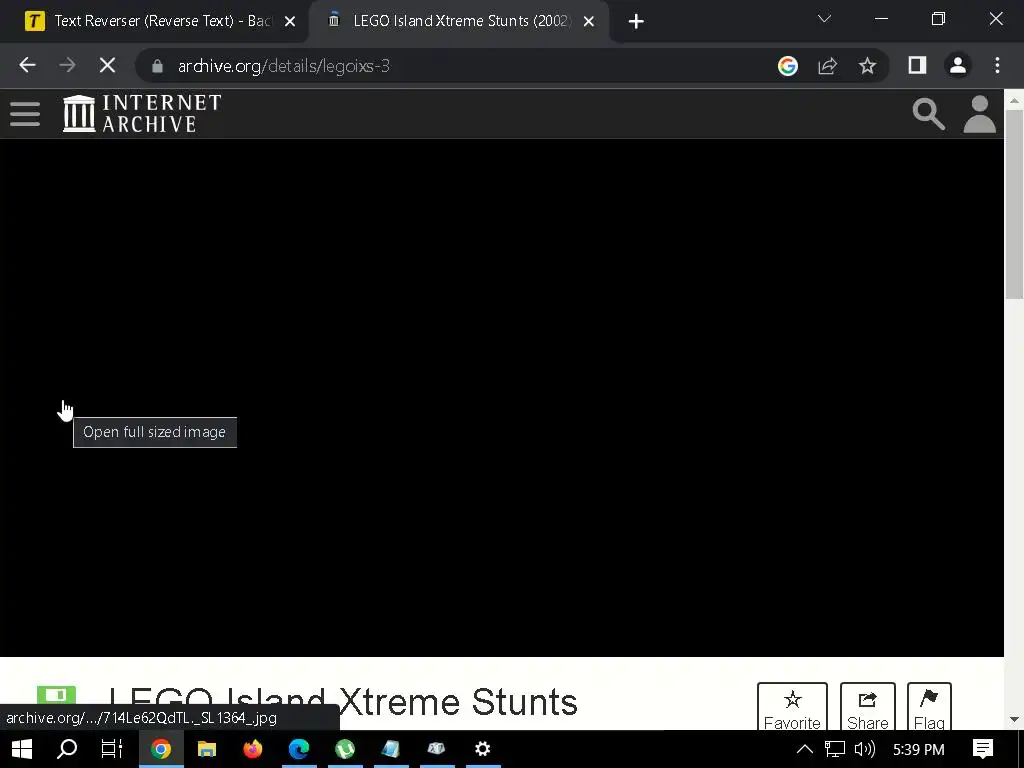1024x768 pixels.
Task: Open the browser side panel
Action: pyautogui.click(x=917, y=65)
